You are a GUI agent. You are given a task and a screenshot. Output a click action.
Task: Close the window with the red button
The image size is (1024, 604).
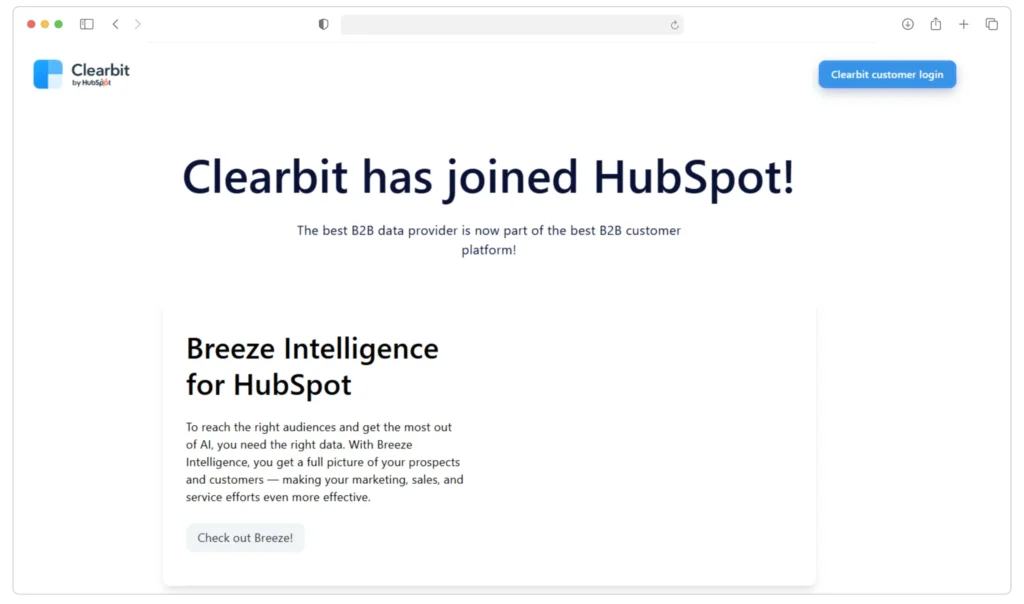tap(31, 24)
